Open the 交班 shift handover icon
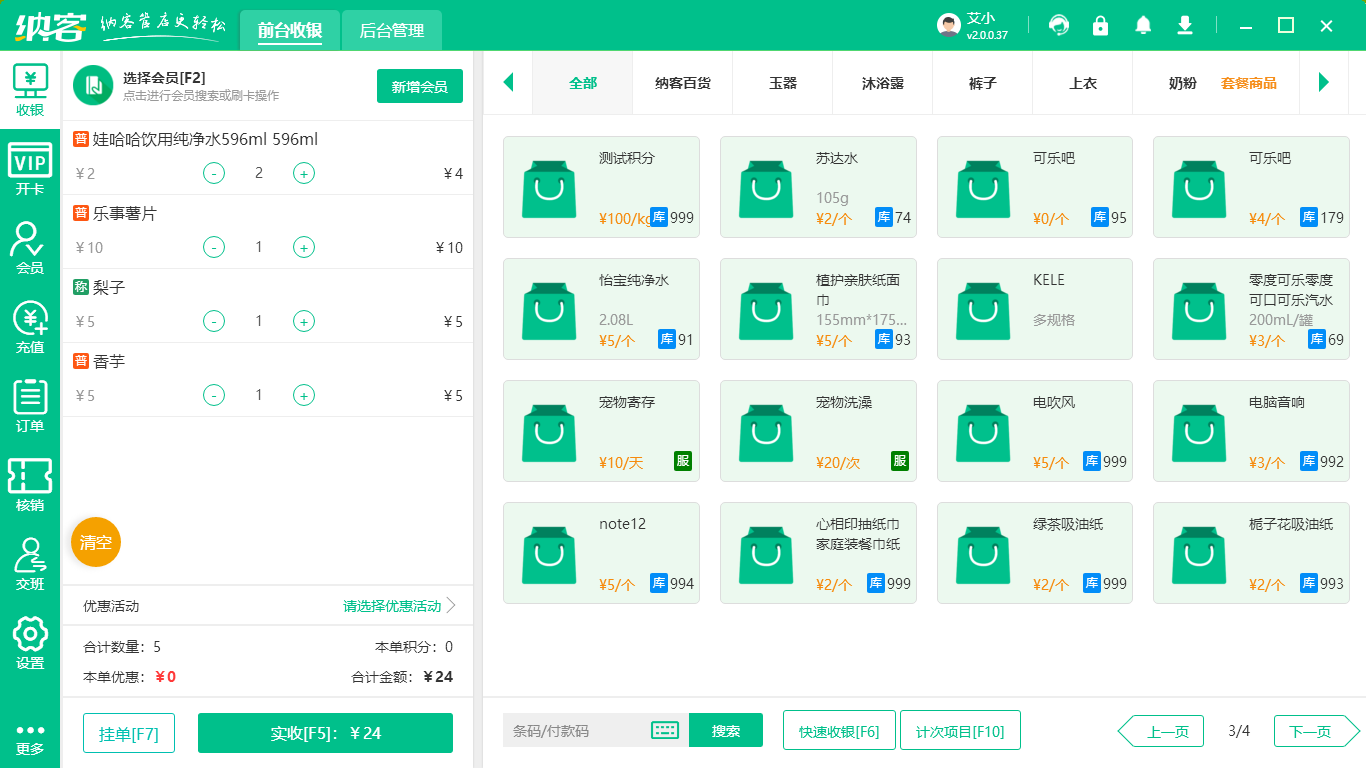The image size is (1366, 768). click(x=30, y=564)
